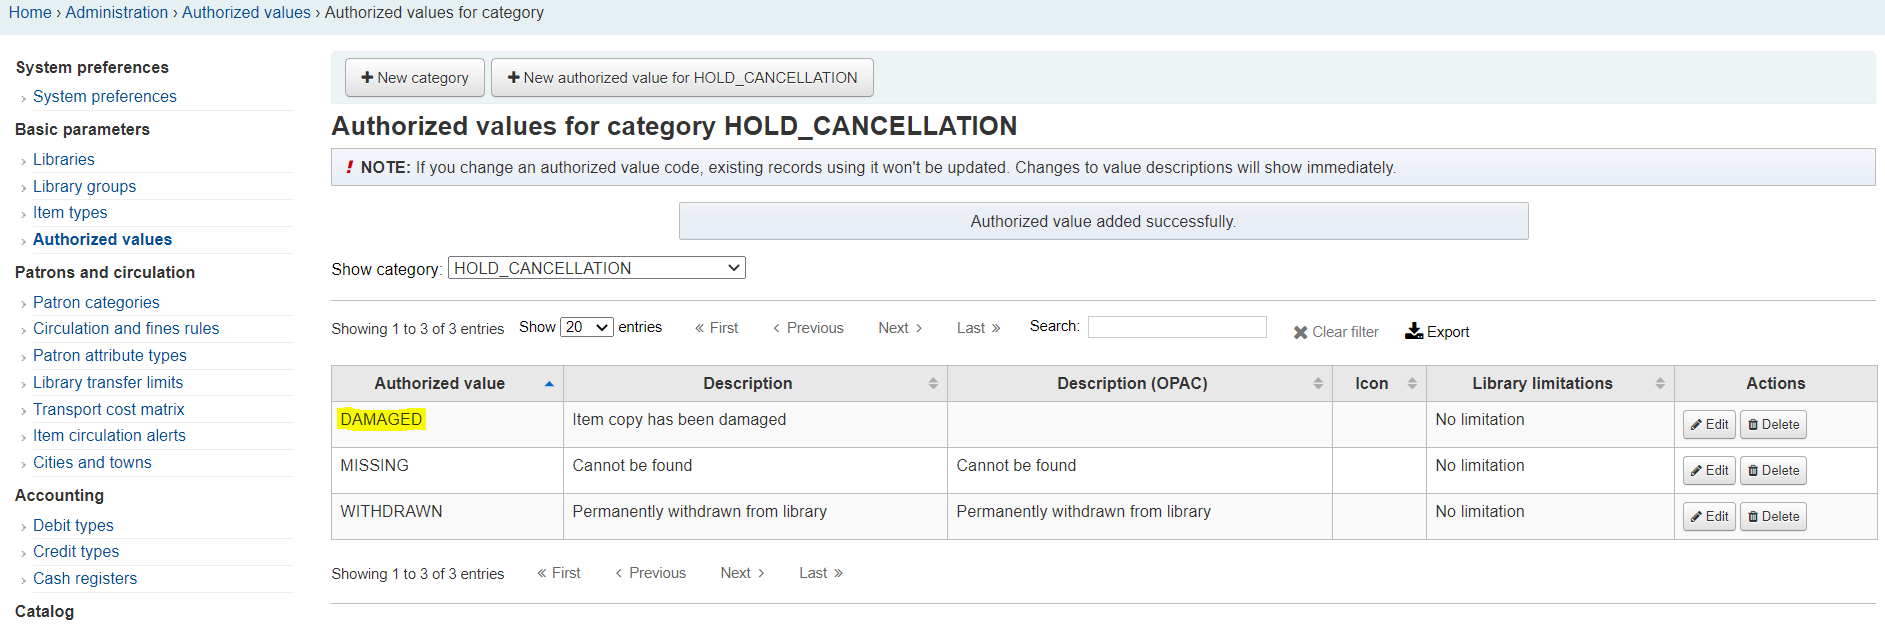1885x629 pixels.
Task: Open the Show category dropdown
Action: [x=596, y=268]
